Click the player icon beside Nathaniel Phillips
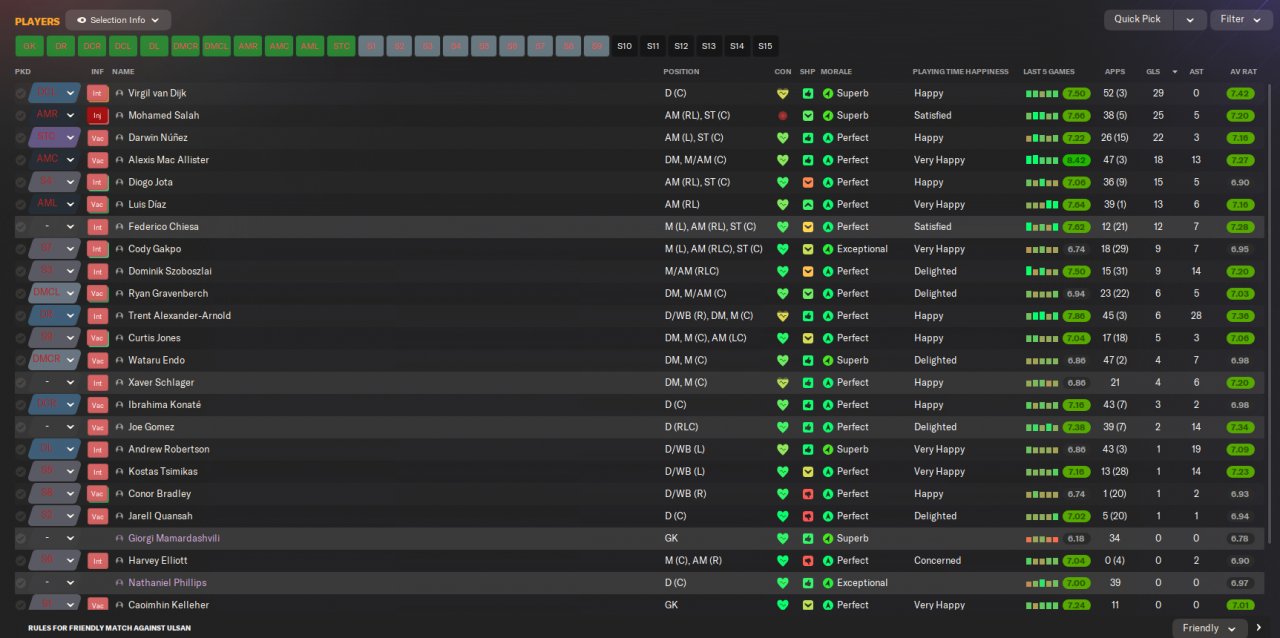This screenshot has width=1280, height=638. pyautogui.click(x=120, y=583)
